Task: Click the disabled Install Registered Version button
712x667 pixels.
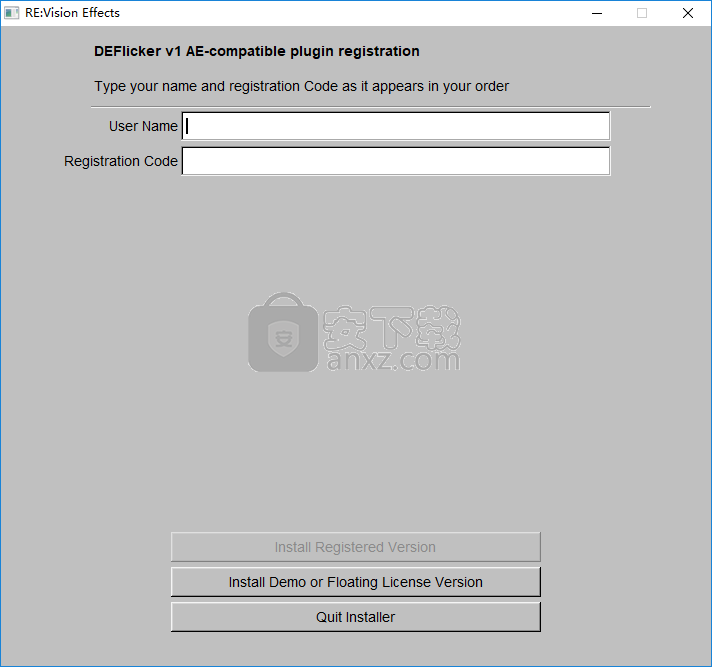Action: click(x=356, y=547)
